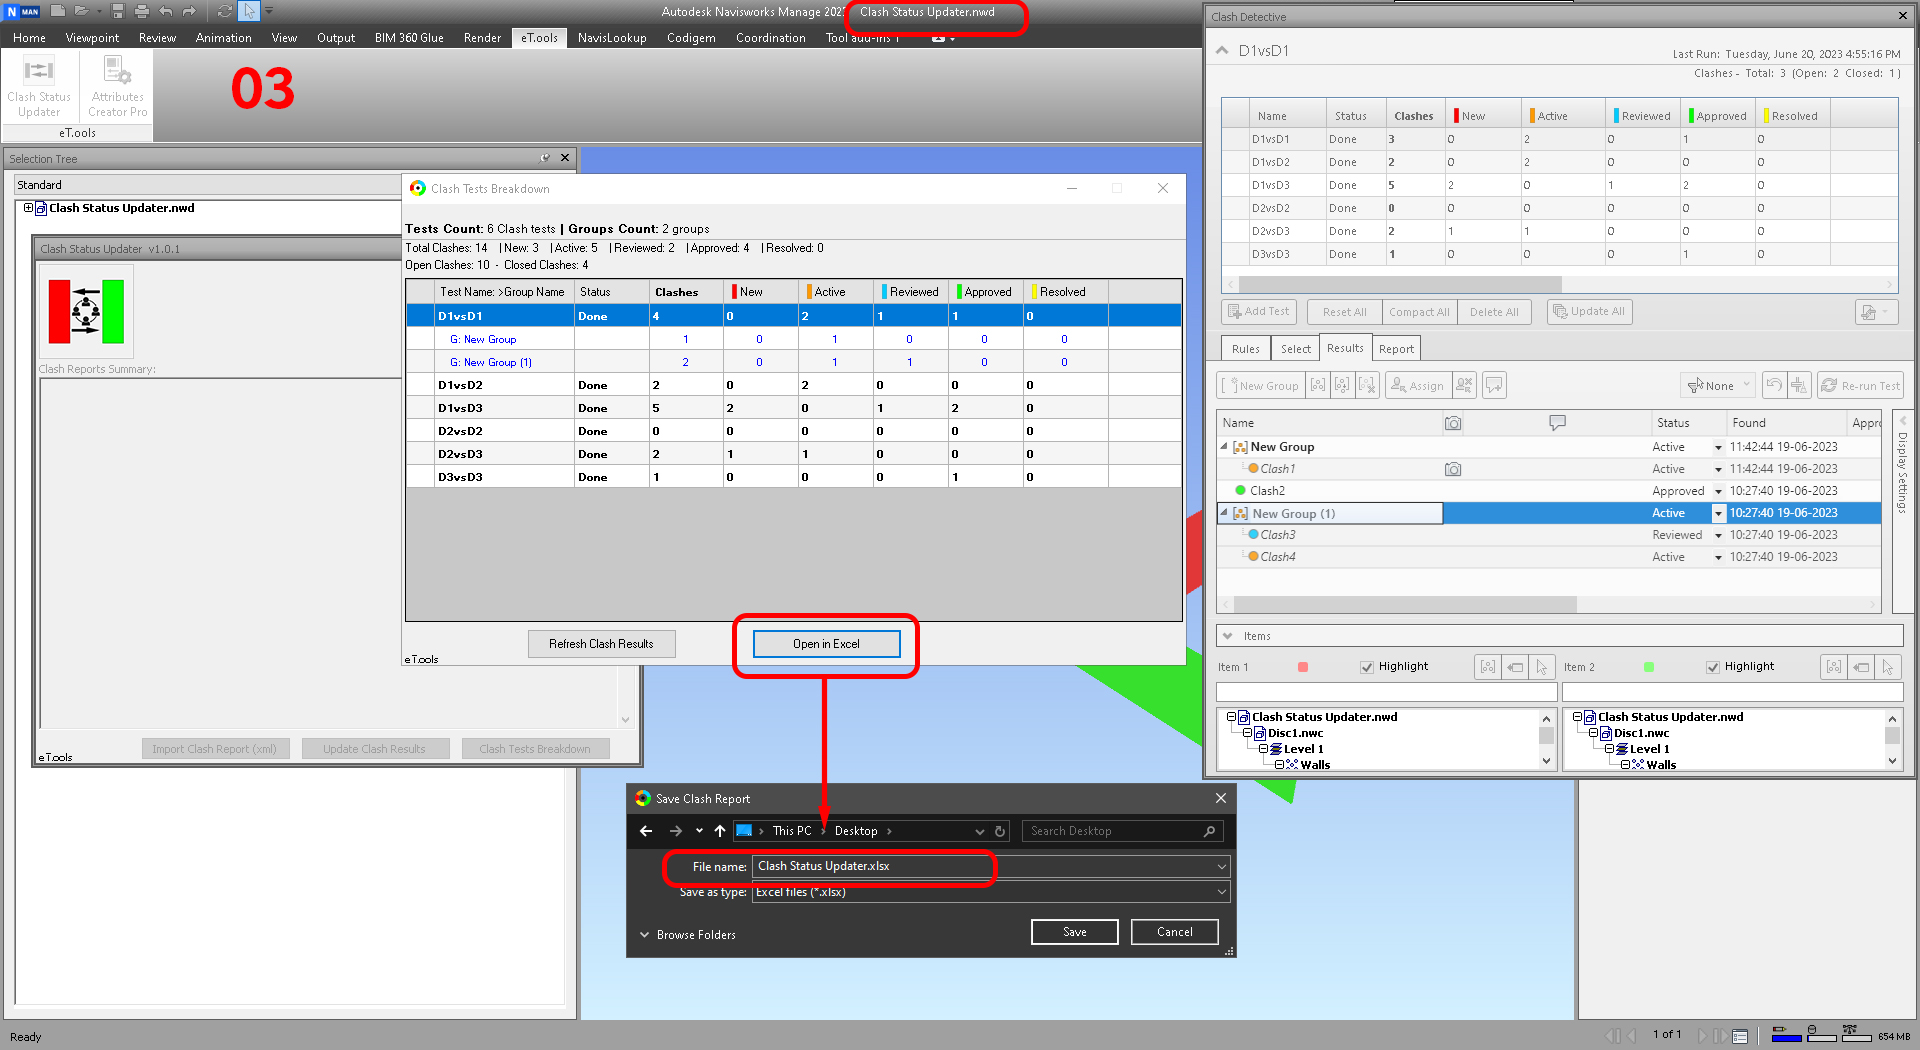Click the Redo arrow in quick access toolbar
Image resolution: width=1920 pixels, height=1050 pixels.
click(189, 11)
